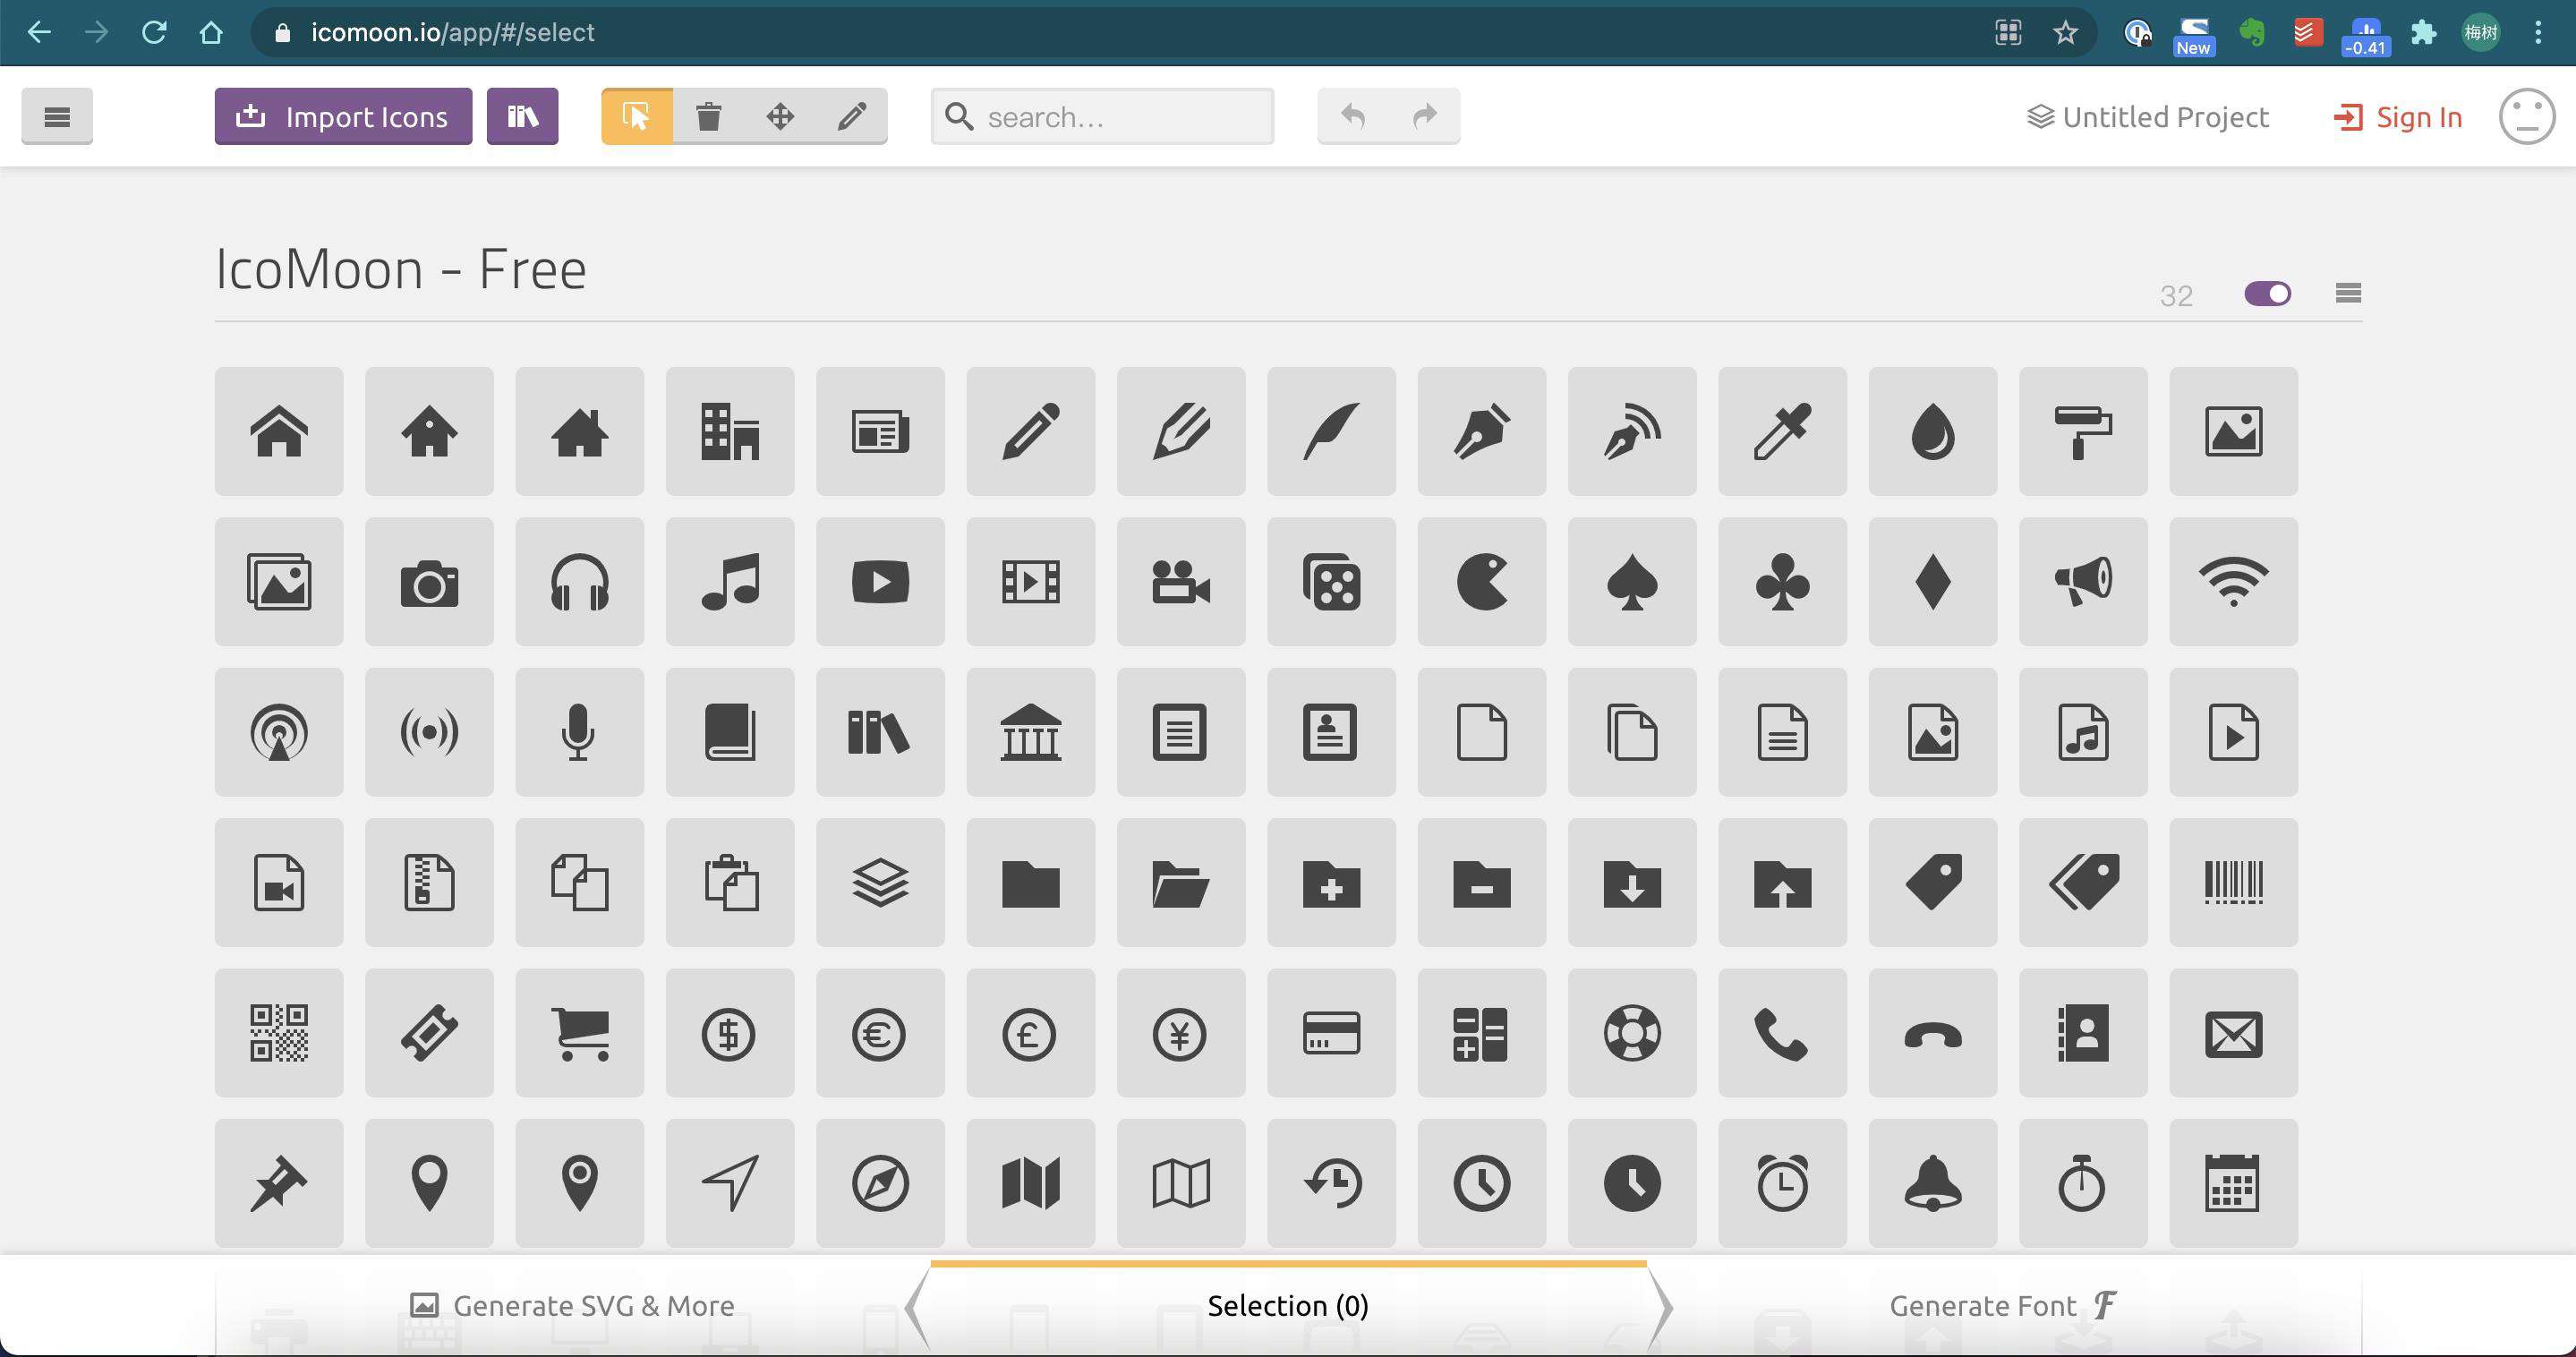2576x1357 pixels.
Task: Click the Import Icons button
Action: coord(343,116)
